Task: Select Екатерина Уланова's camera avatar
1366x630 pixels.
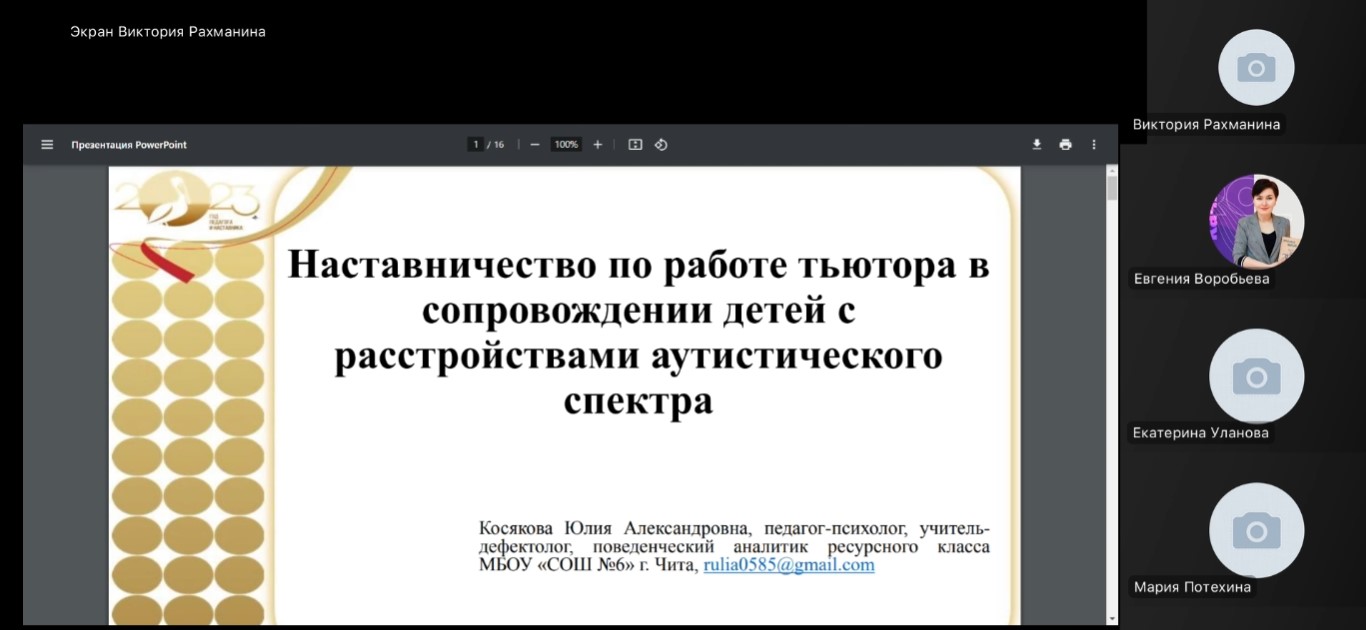Action: (x=1256, y=377)
